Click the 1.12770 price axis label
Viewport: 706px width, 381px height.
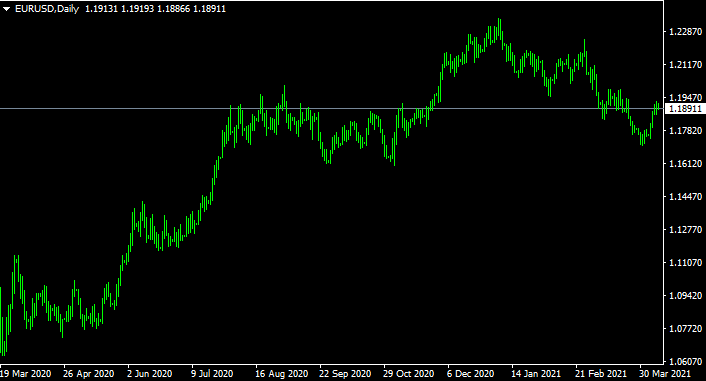[x=686, y=230]
